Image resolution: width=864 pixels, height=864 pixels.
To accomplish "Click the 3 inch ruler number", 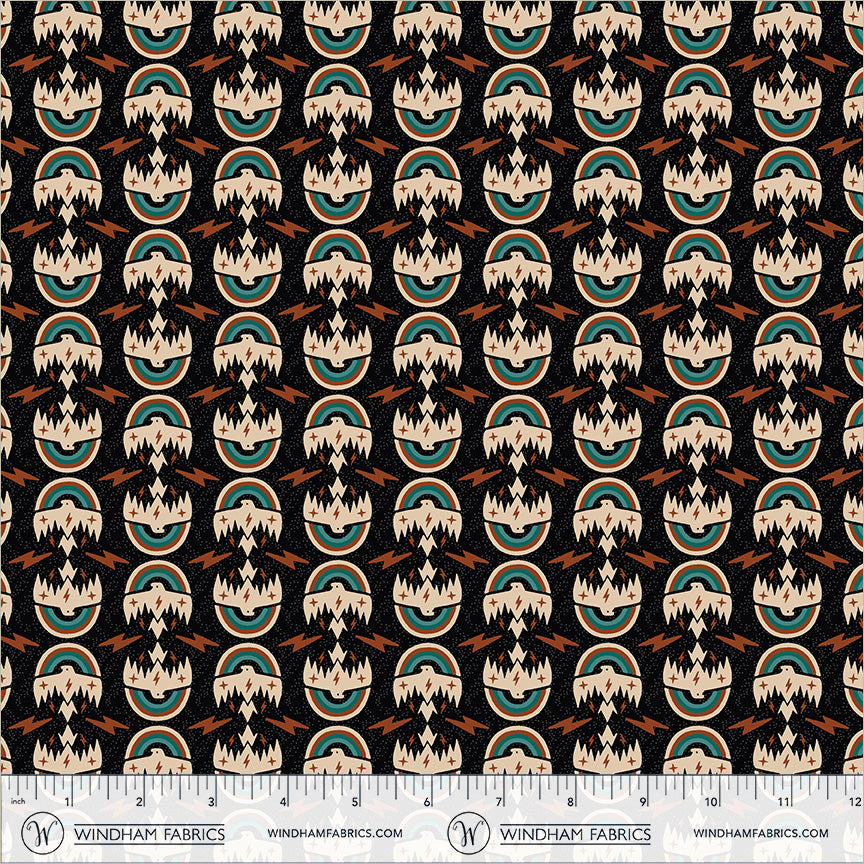I will pos(212,802).
